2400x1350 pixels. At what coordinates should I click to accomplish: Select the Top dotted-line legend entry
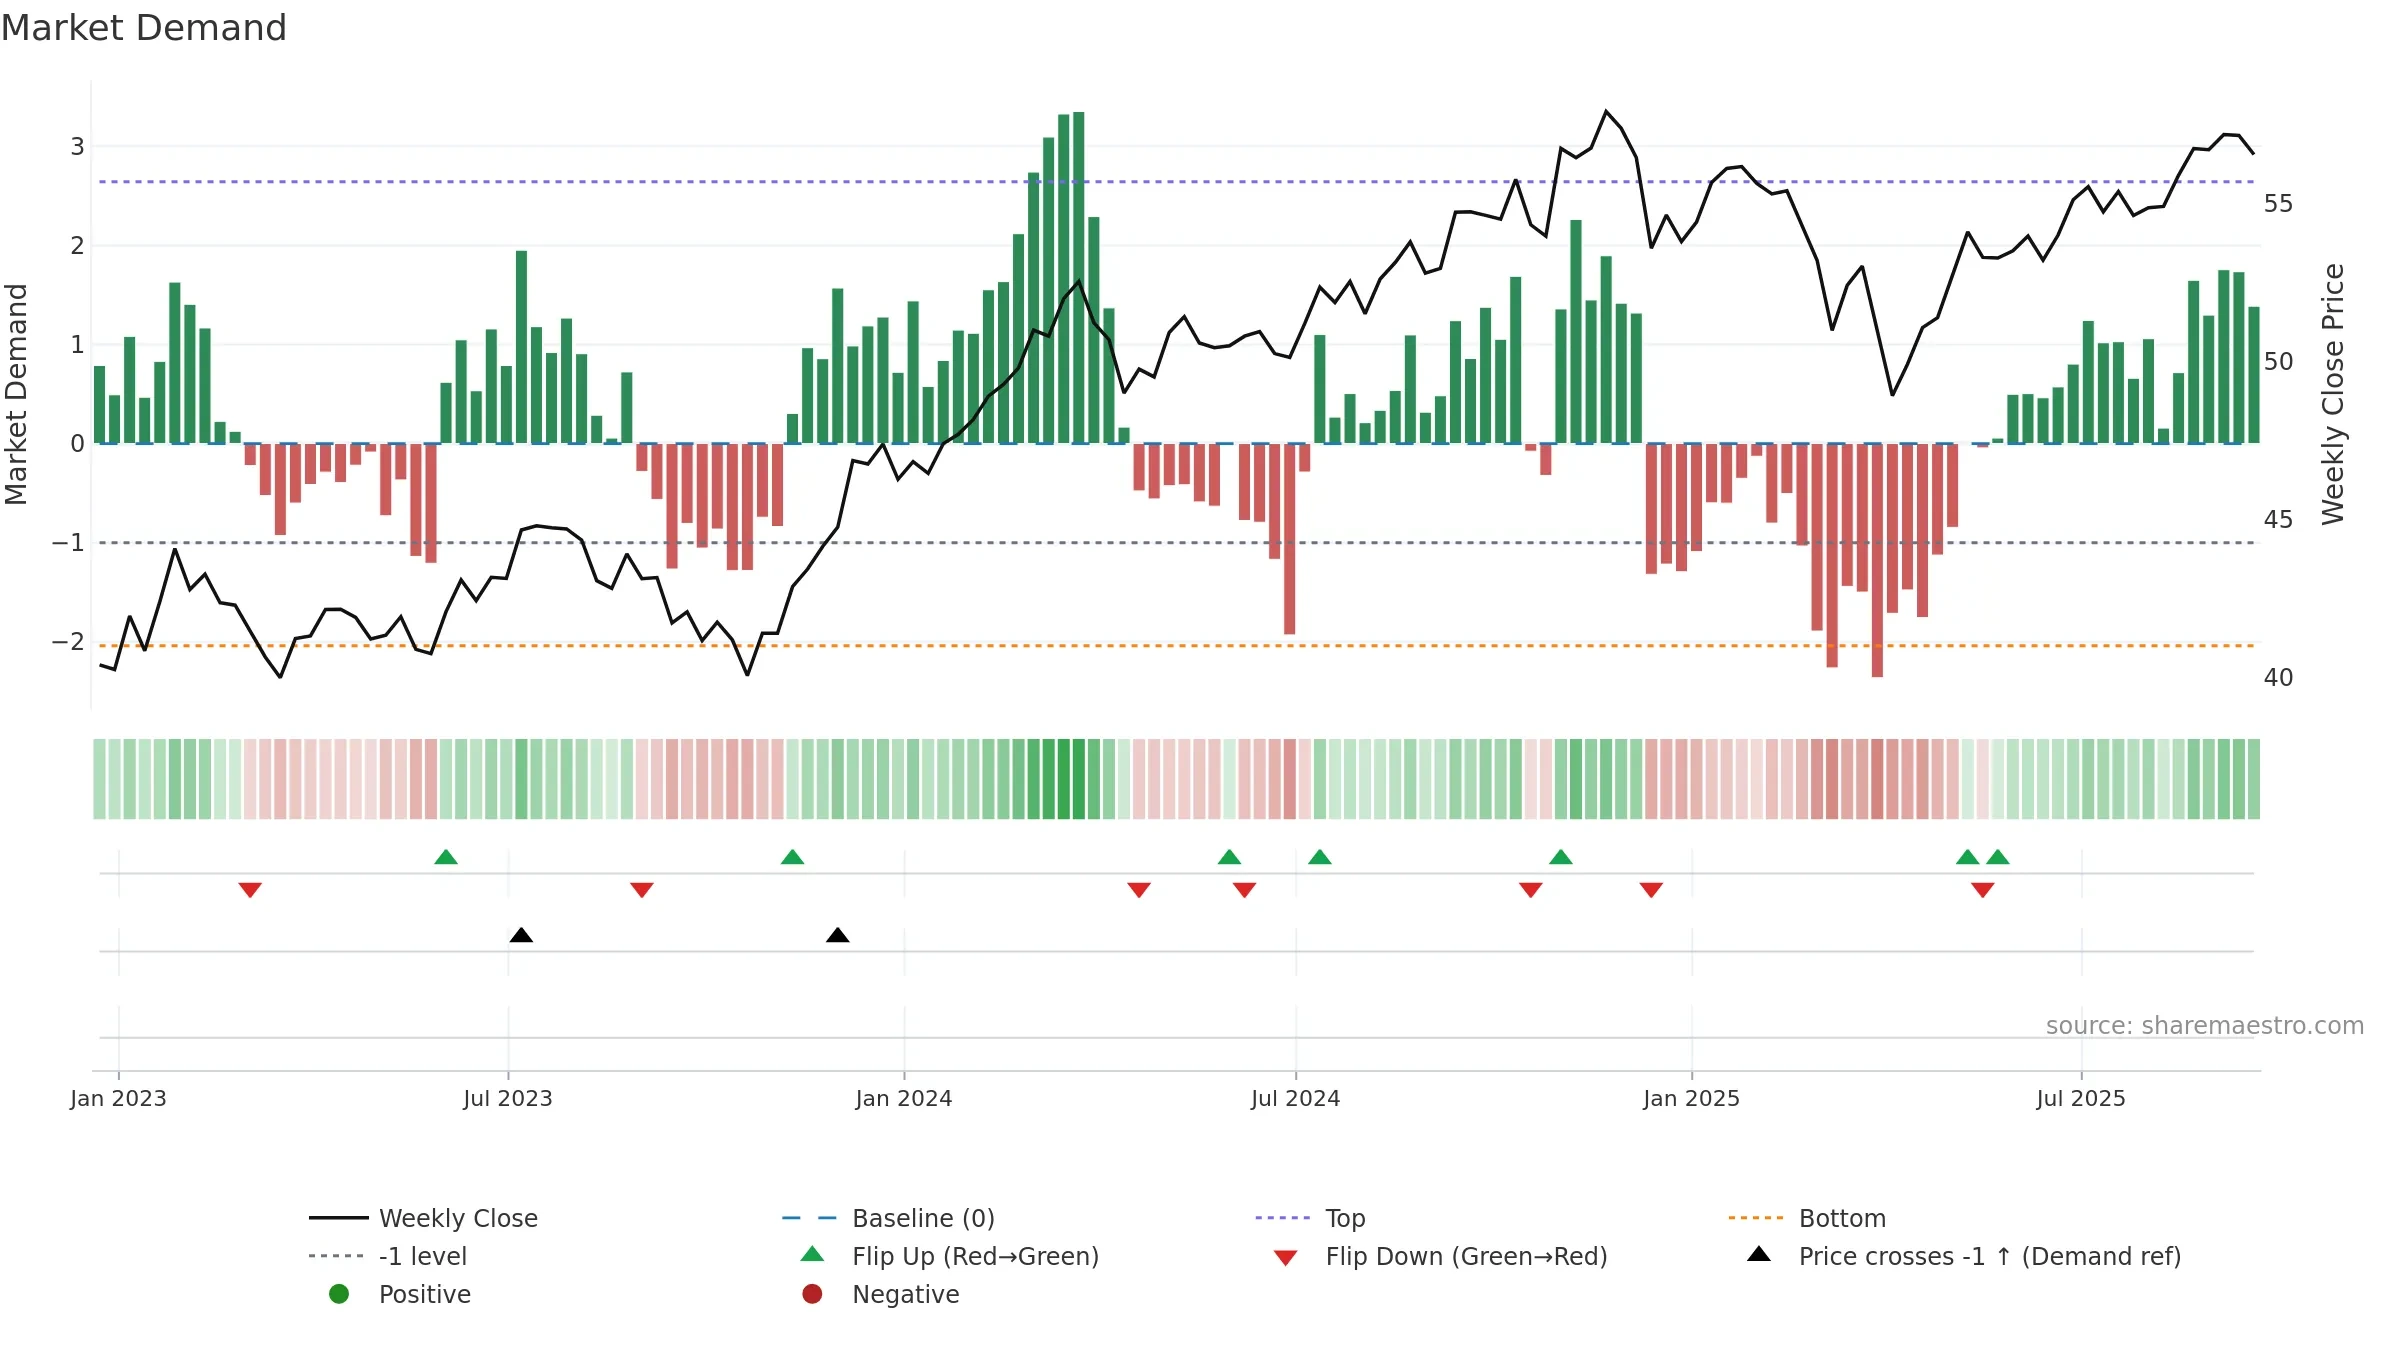tap(1310, 1218)
